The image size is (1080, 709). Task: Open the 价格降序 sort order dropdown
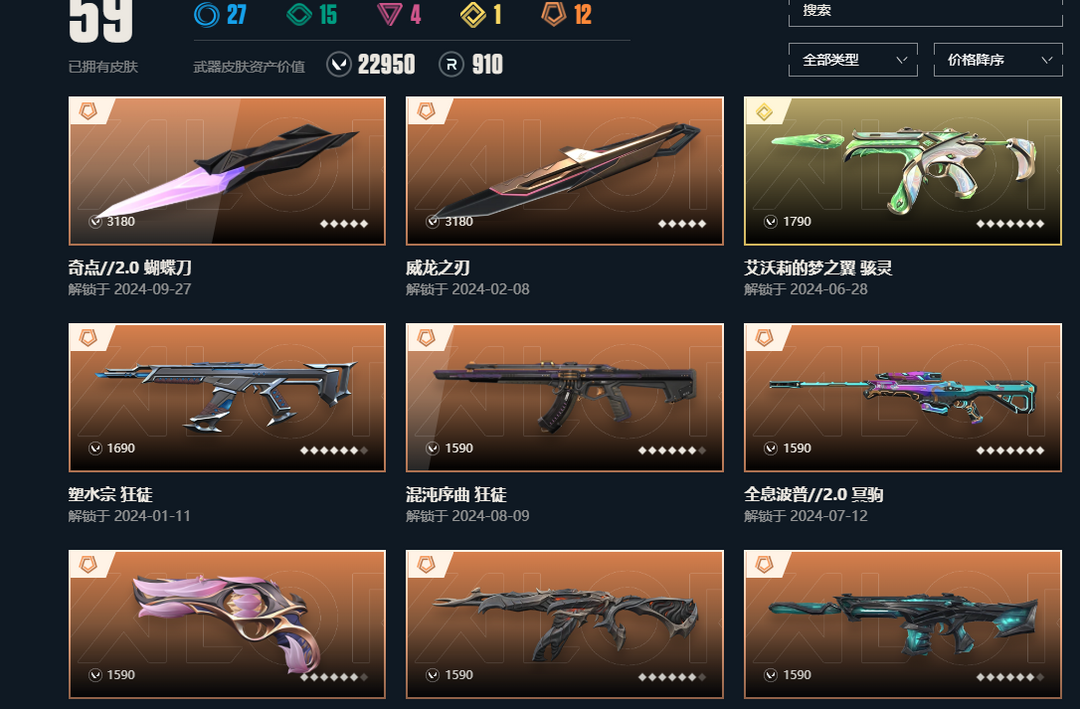tap(998, 60)
